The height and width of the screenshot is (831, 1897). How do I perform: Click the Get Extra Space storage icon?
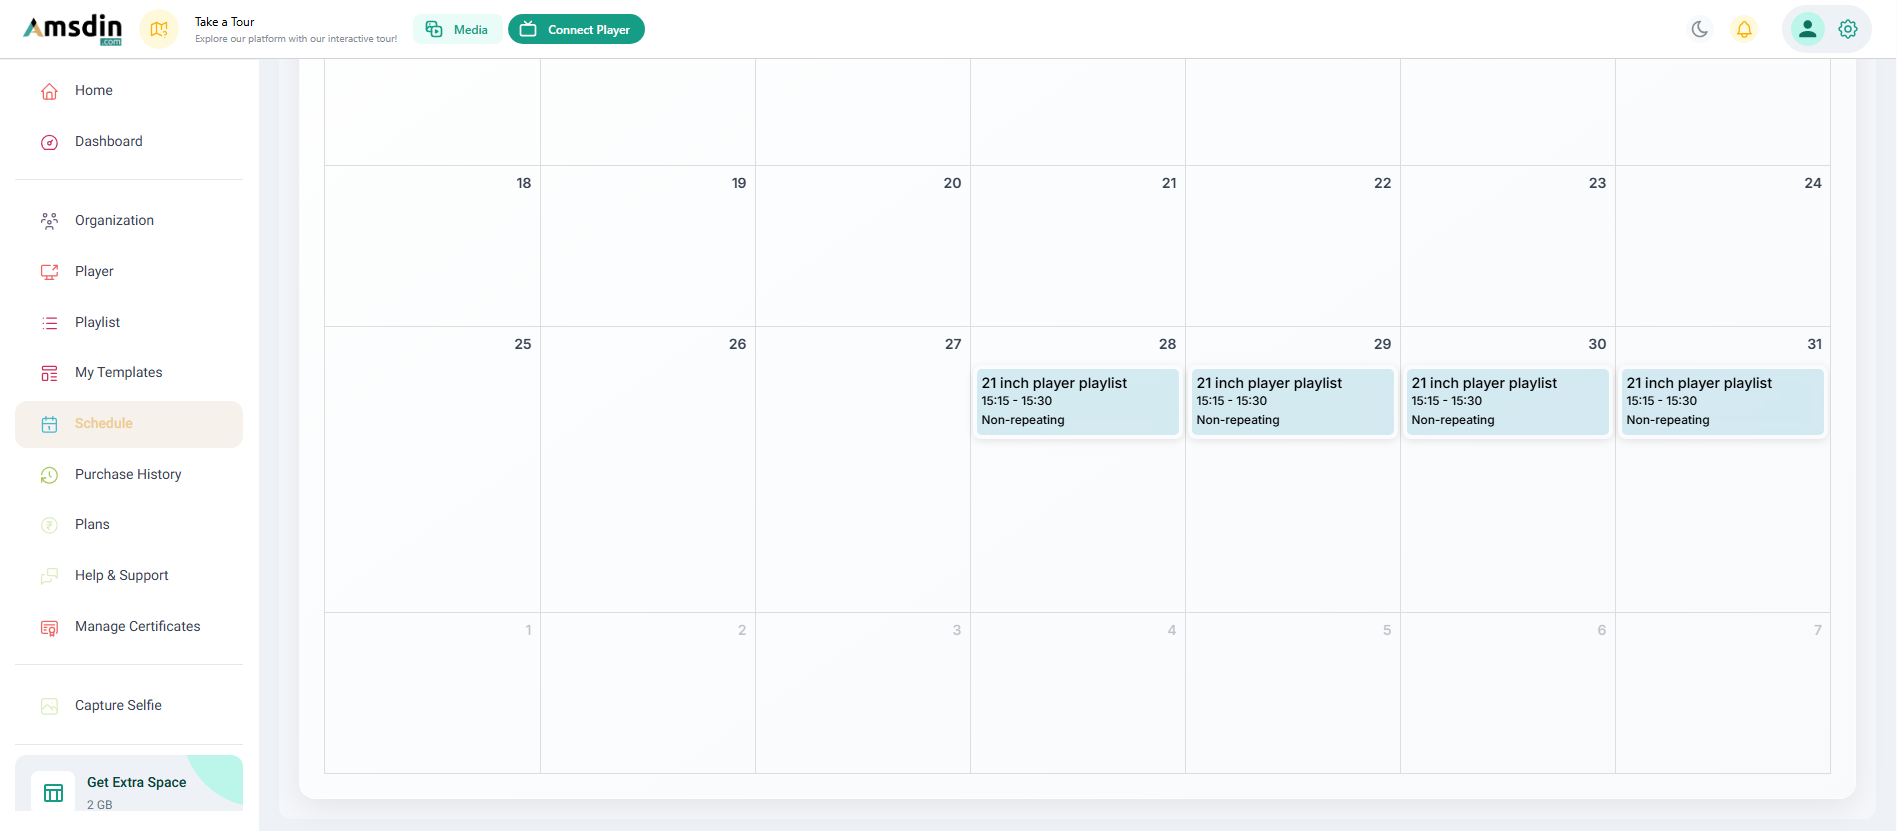coord(53,792)
